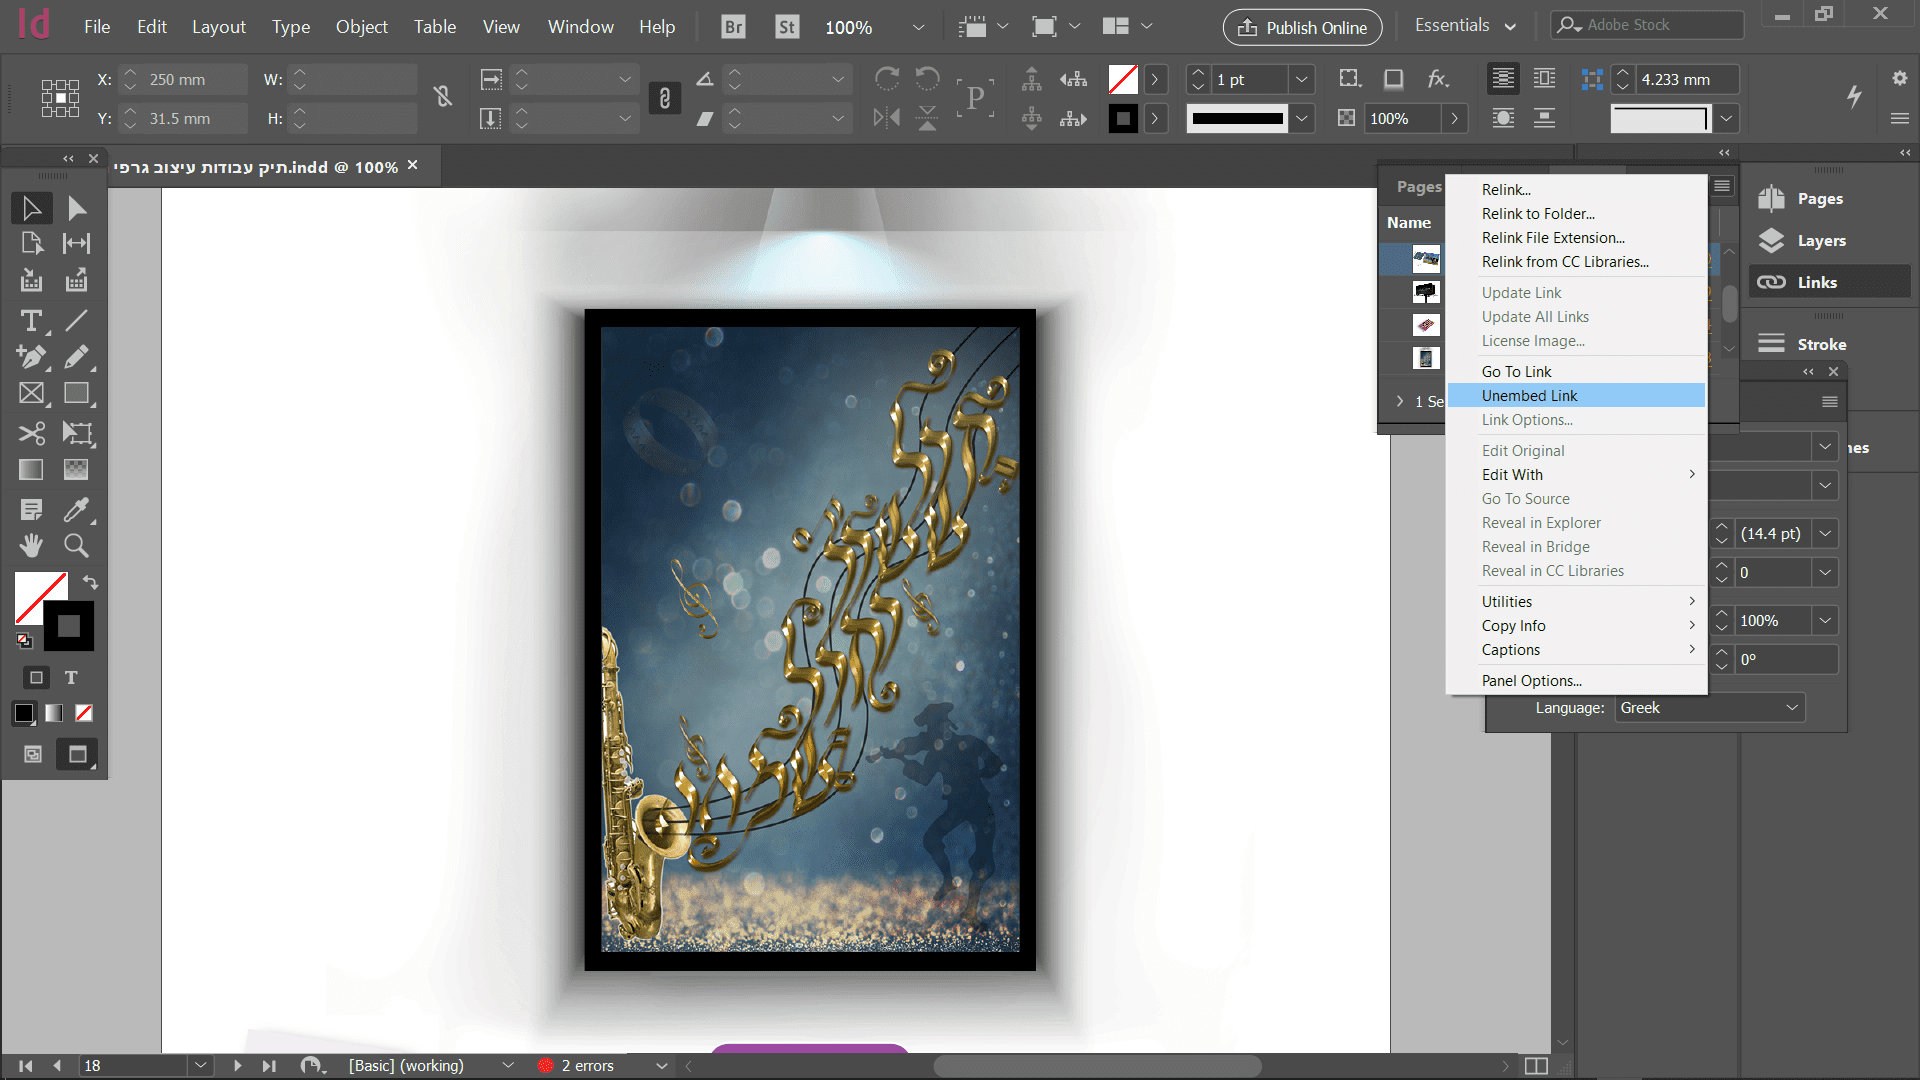Open the Layout menu
Viewport: 1920px width, 1080px height.
218,27
